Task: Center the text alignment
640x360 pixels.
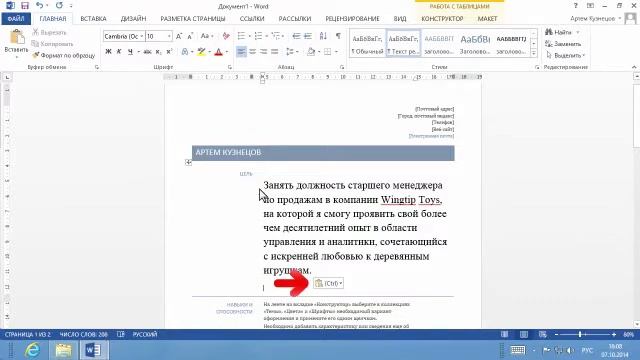Action: pyautogui.click(x=253, y=52)
